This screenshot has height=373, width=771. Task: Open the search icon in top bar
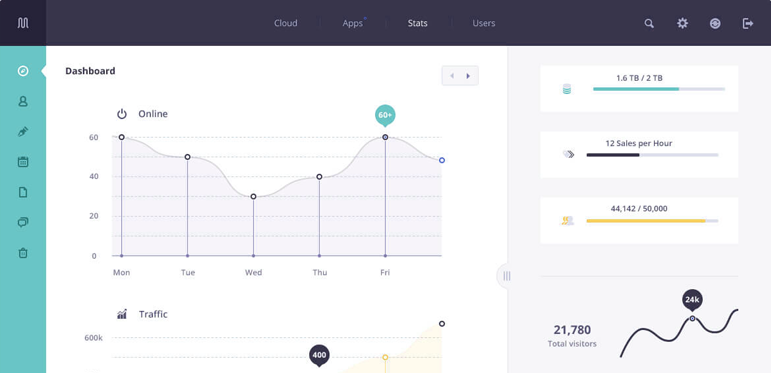pyautogui.click(x=649, y=23)
